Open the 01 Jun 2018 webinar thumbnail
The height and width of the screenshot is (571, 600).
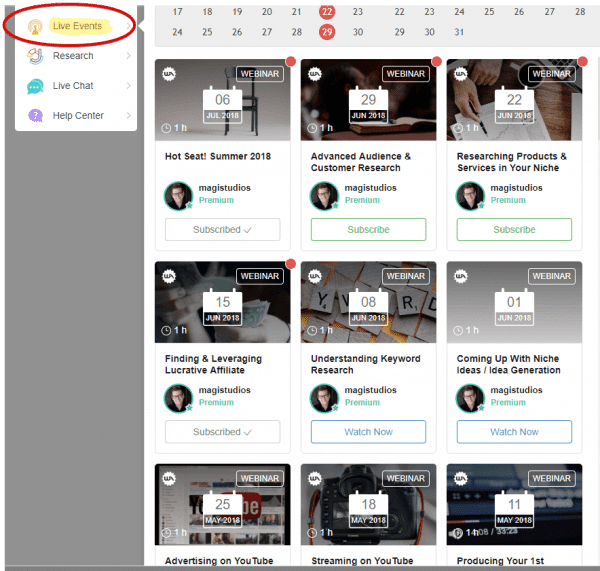pos(514,302)
